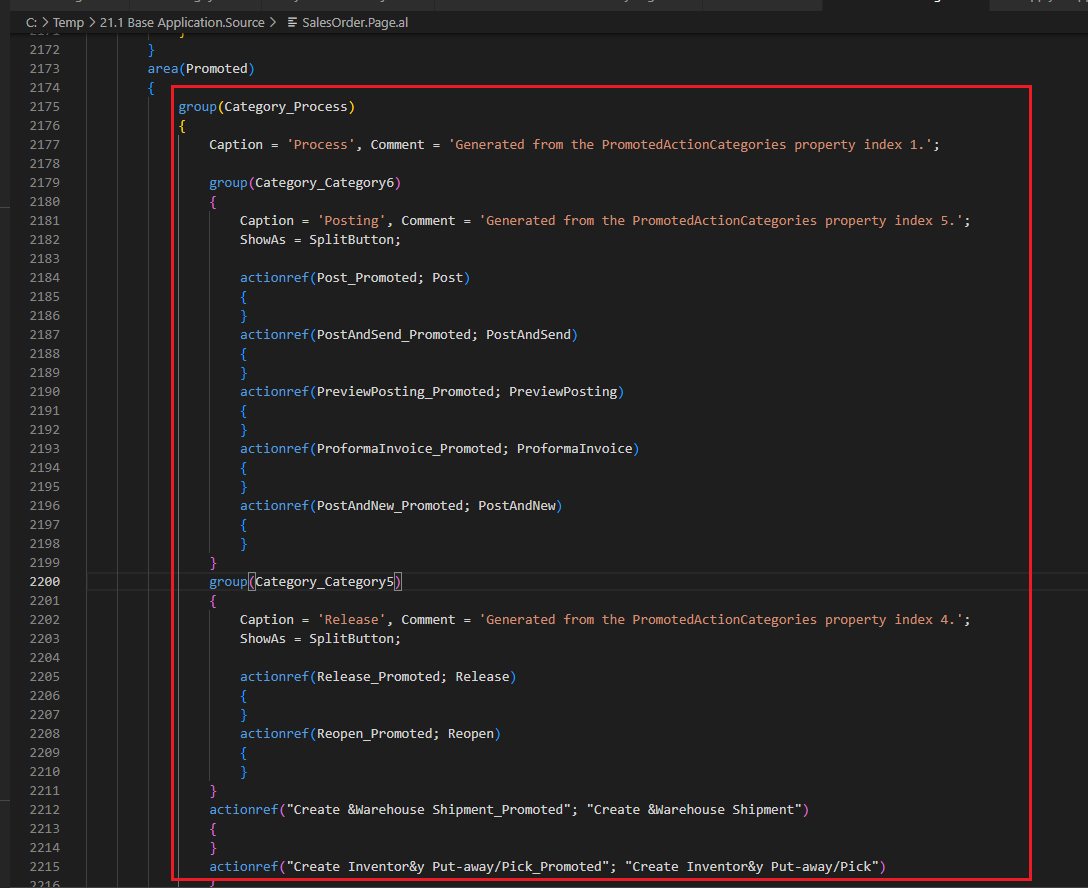The width and height of the screenshot is (1088, 888).
Task: Click the Category_Category6 group name
Action: click(x=325, y=183)
